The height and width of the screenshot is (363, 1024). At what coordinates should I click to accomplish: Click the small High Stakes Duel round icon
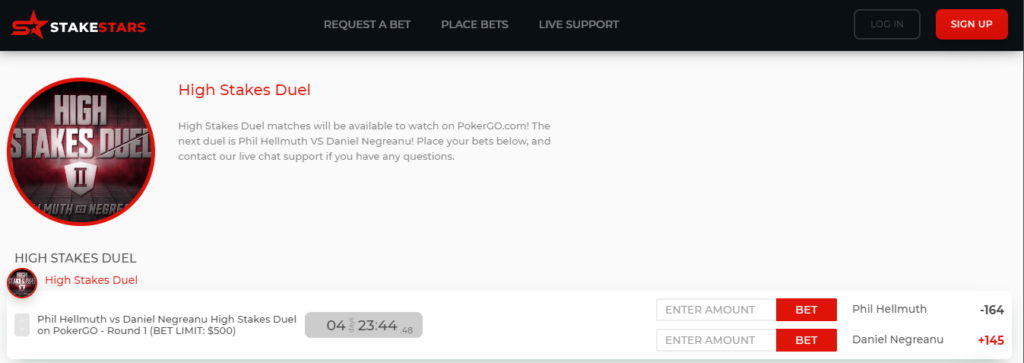(x=22, y=283)
